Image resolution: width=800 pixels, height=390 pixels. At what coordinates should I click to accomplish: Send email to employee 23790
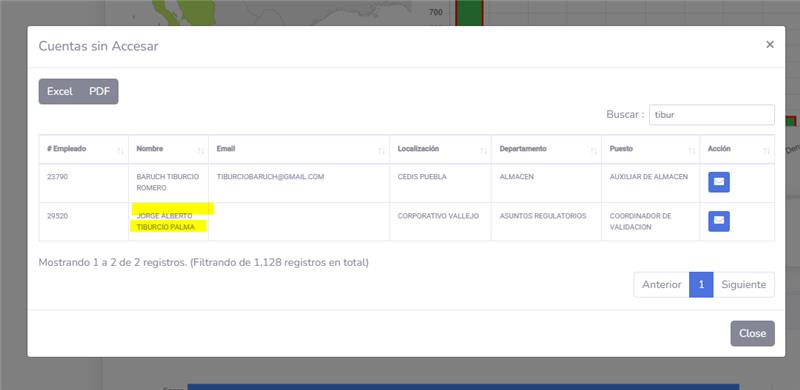[x=718, y=182]
